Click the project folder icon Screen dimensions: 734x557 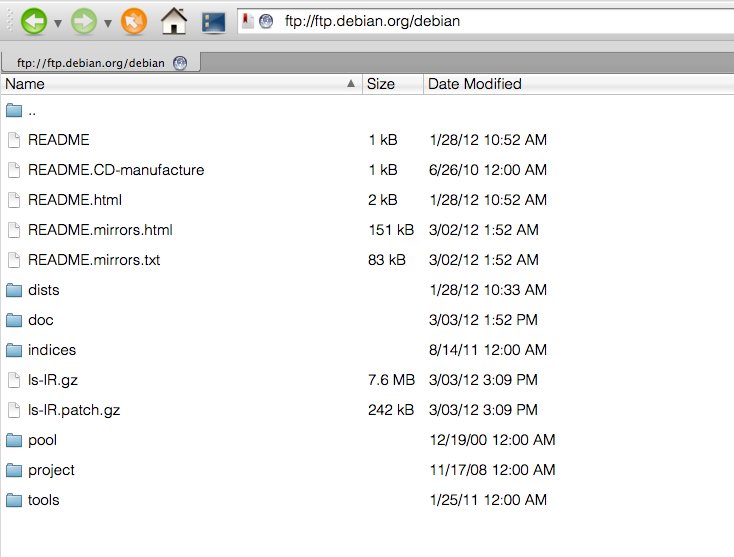pos(14,470)
